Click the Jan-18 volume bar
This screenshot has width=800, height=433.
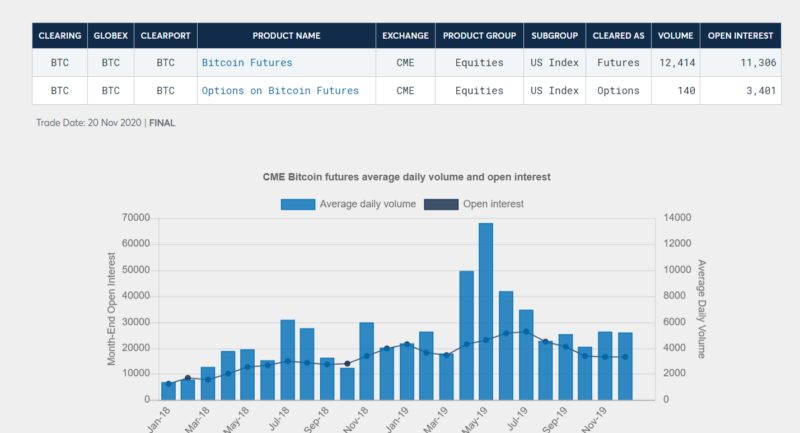pyautogui.click(x=168, y=391)
